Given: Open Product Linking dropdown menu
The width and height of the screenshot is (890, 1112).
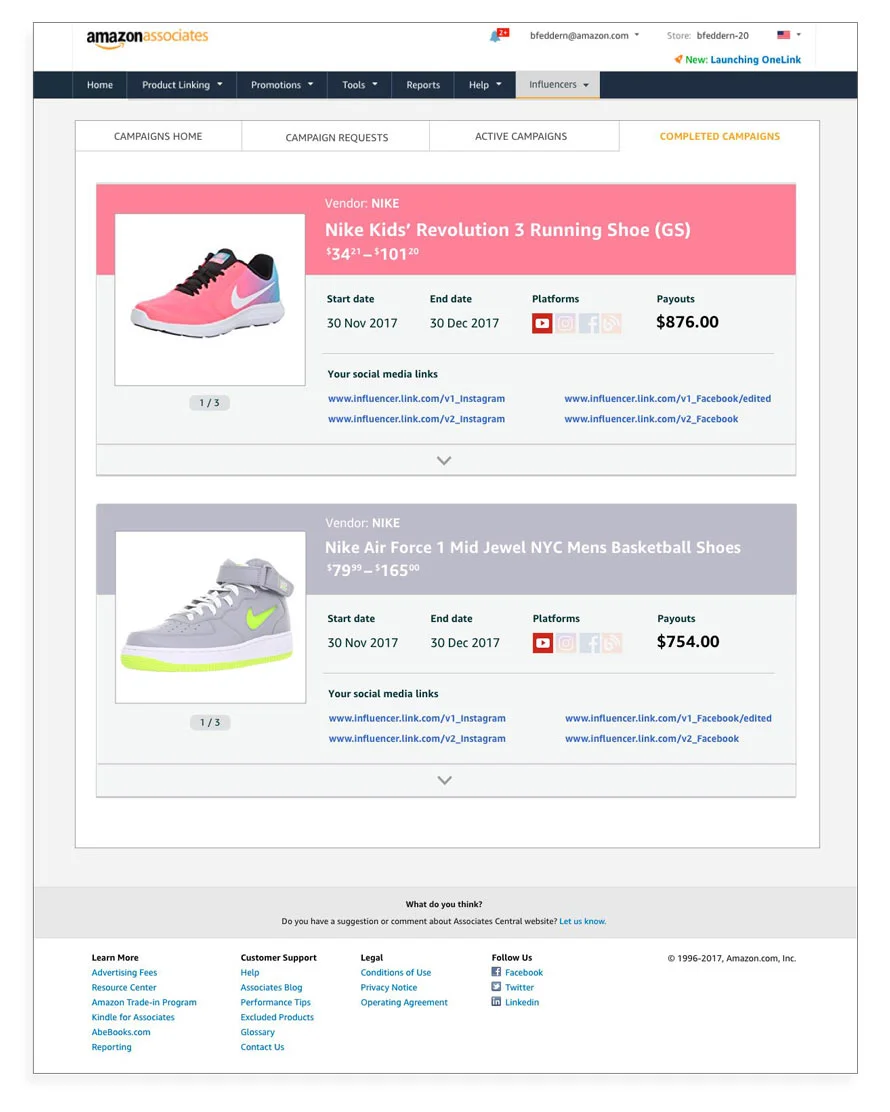Looking at the screenshot, I should pos(182,85).
